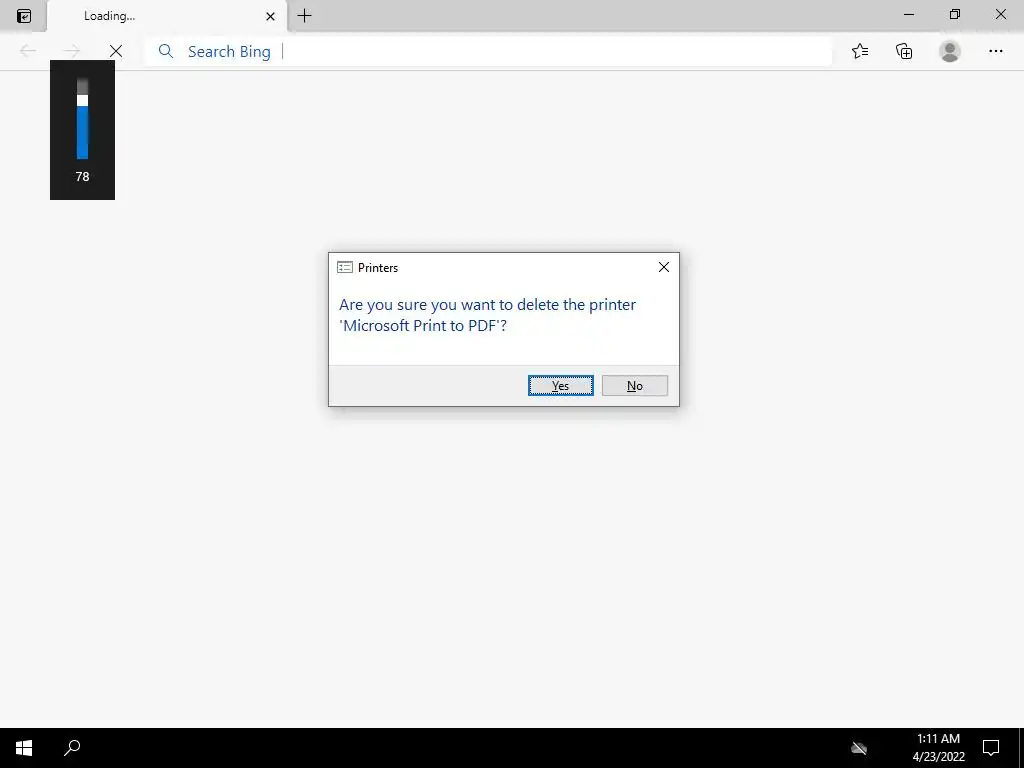Viewport: 1024px width, 768px height.
Task: Adjust the volume slider overlay
Action: [82, 119]
